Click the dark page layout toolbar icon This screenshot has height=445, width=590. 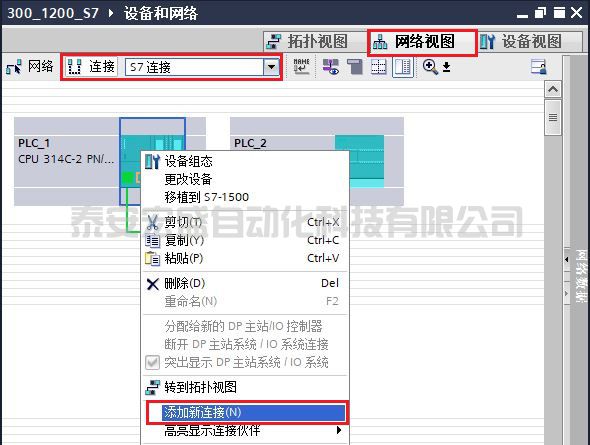click(355, 67)
